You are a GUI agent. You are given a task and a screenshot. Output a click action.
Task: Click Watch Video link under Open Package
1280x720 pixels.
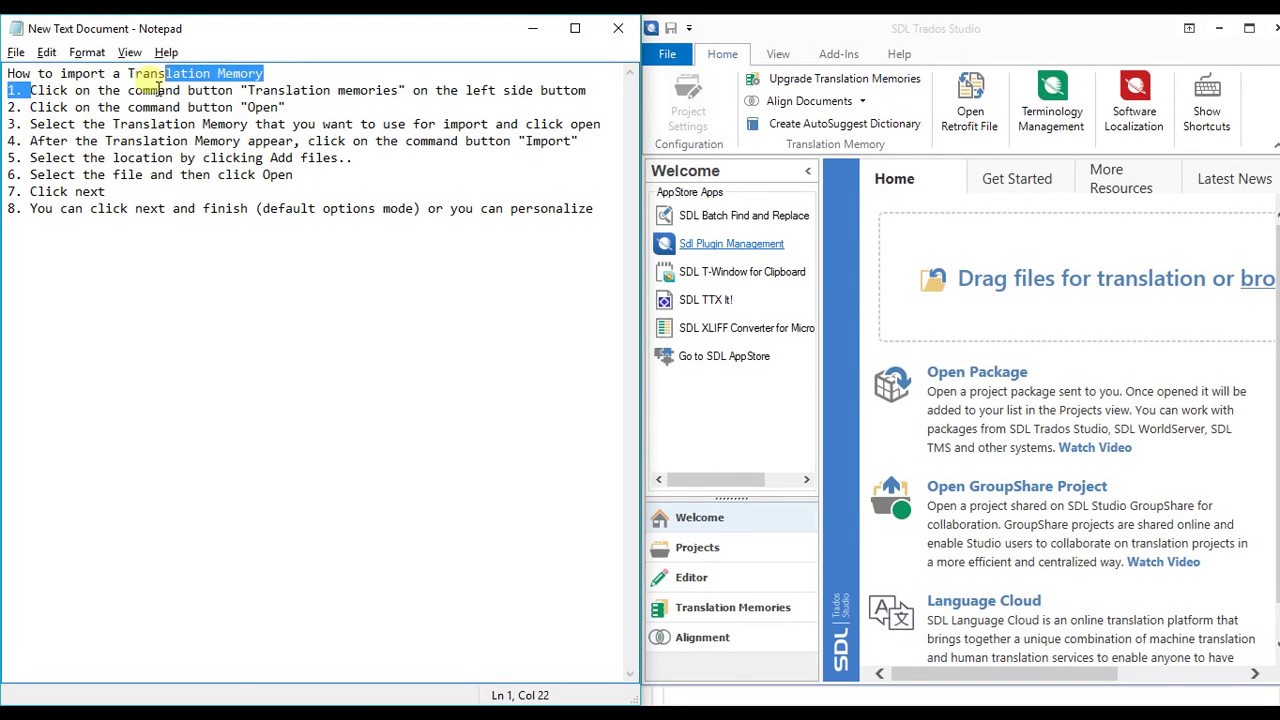[1095, 447]
